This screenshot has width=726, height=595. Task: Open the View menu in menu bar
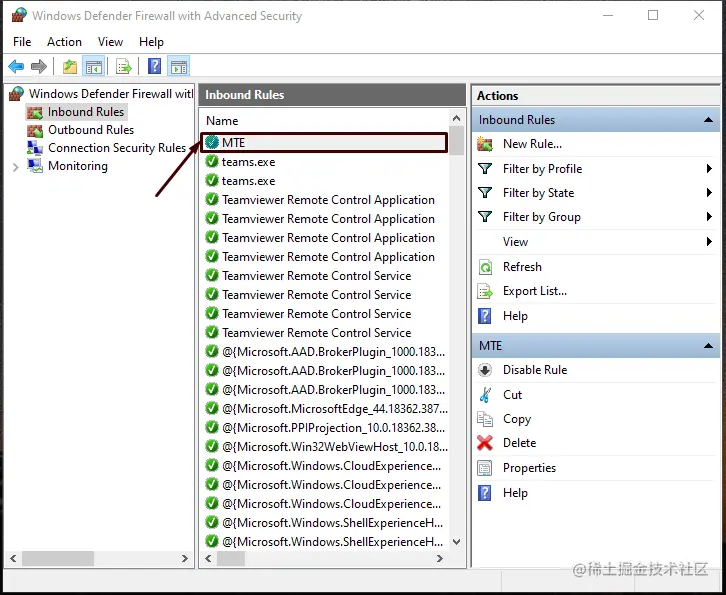tap(110, 42)
